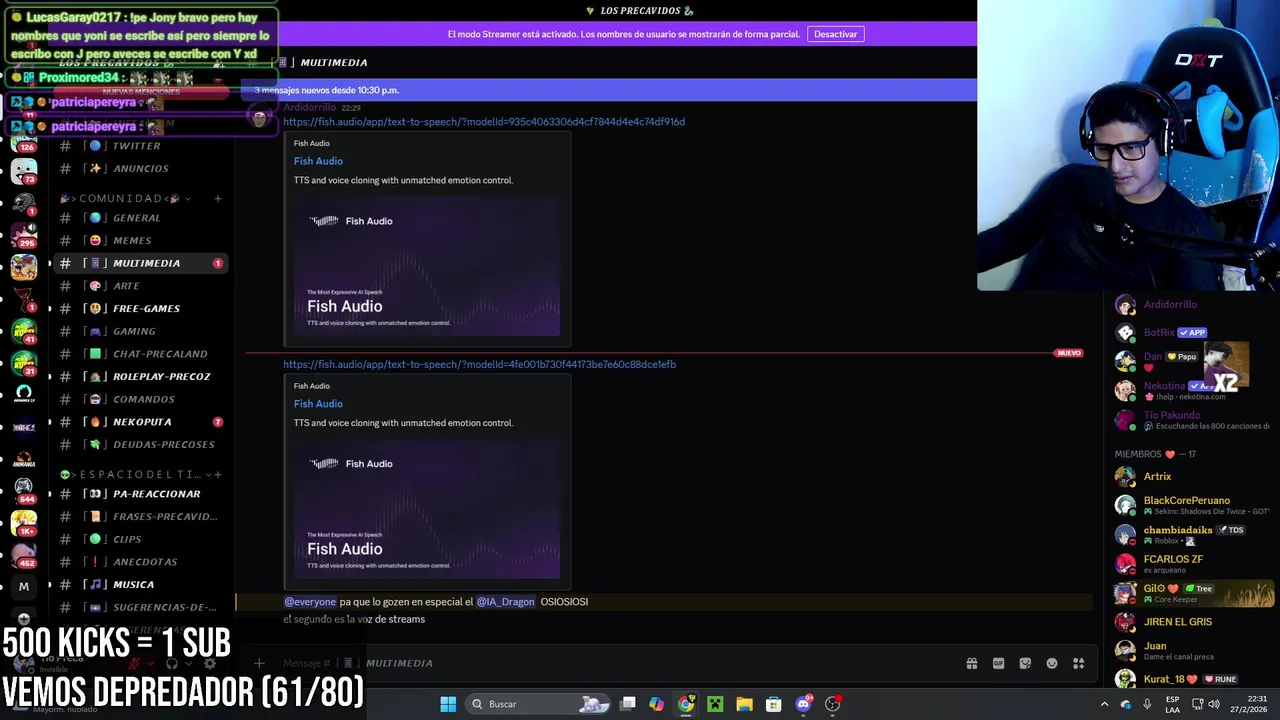Focus the 'Mensaje # MULTIMEDIA' input box

tap(600, 663)
